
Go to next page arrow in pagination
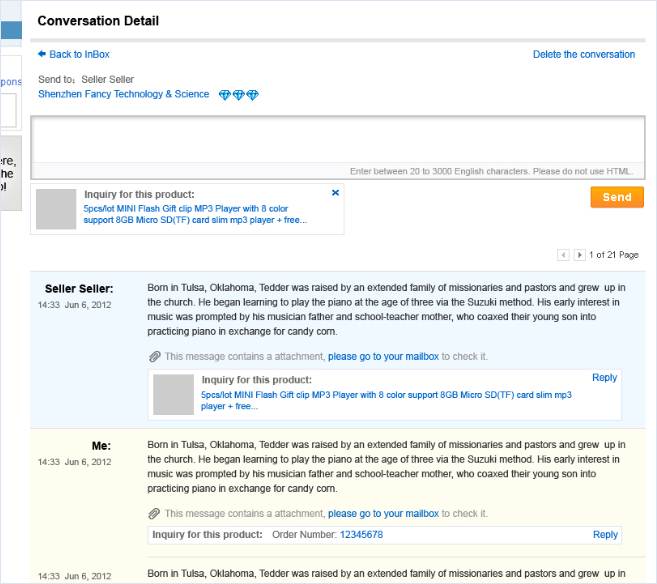pos(579,255)
